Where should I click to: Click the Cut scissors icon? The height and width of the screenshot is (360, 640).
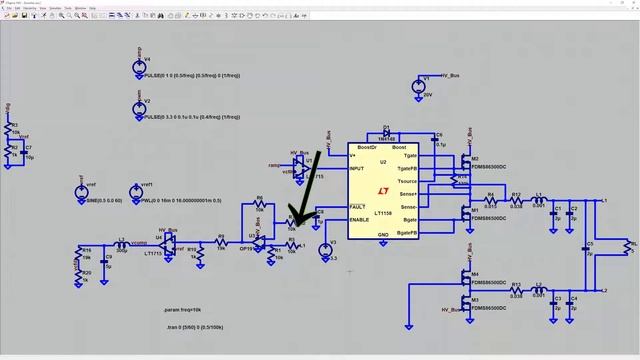[x=137, y=16]
